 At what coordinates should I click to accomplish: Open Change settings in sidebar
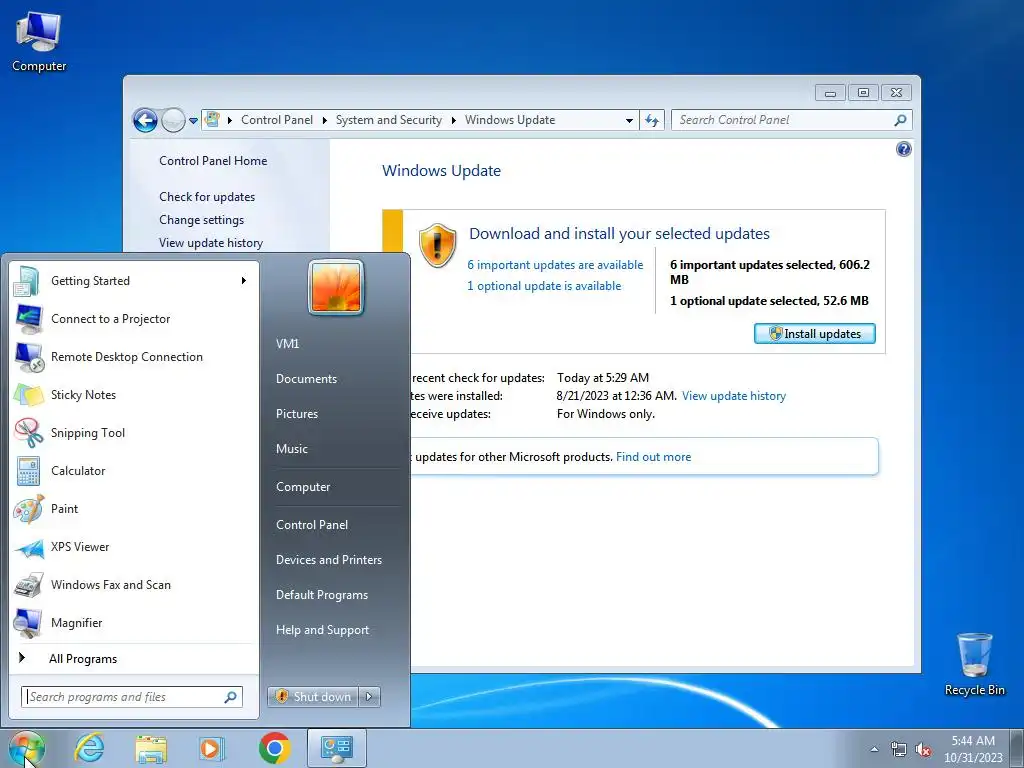201,220
